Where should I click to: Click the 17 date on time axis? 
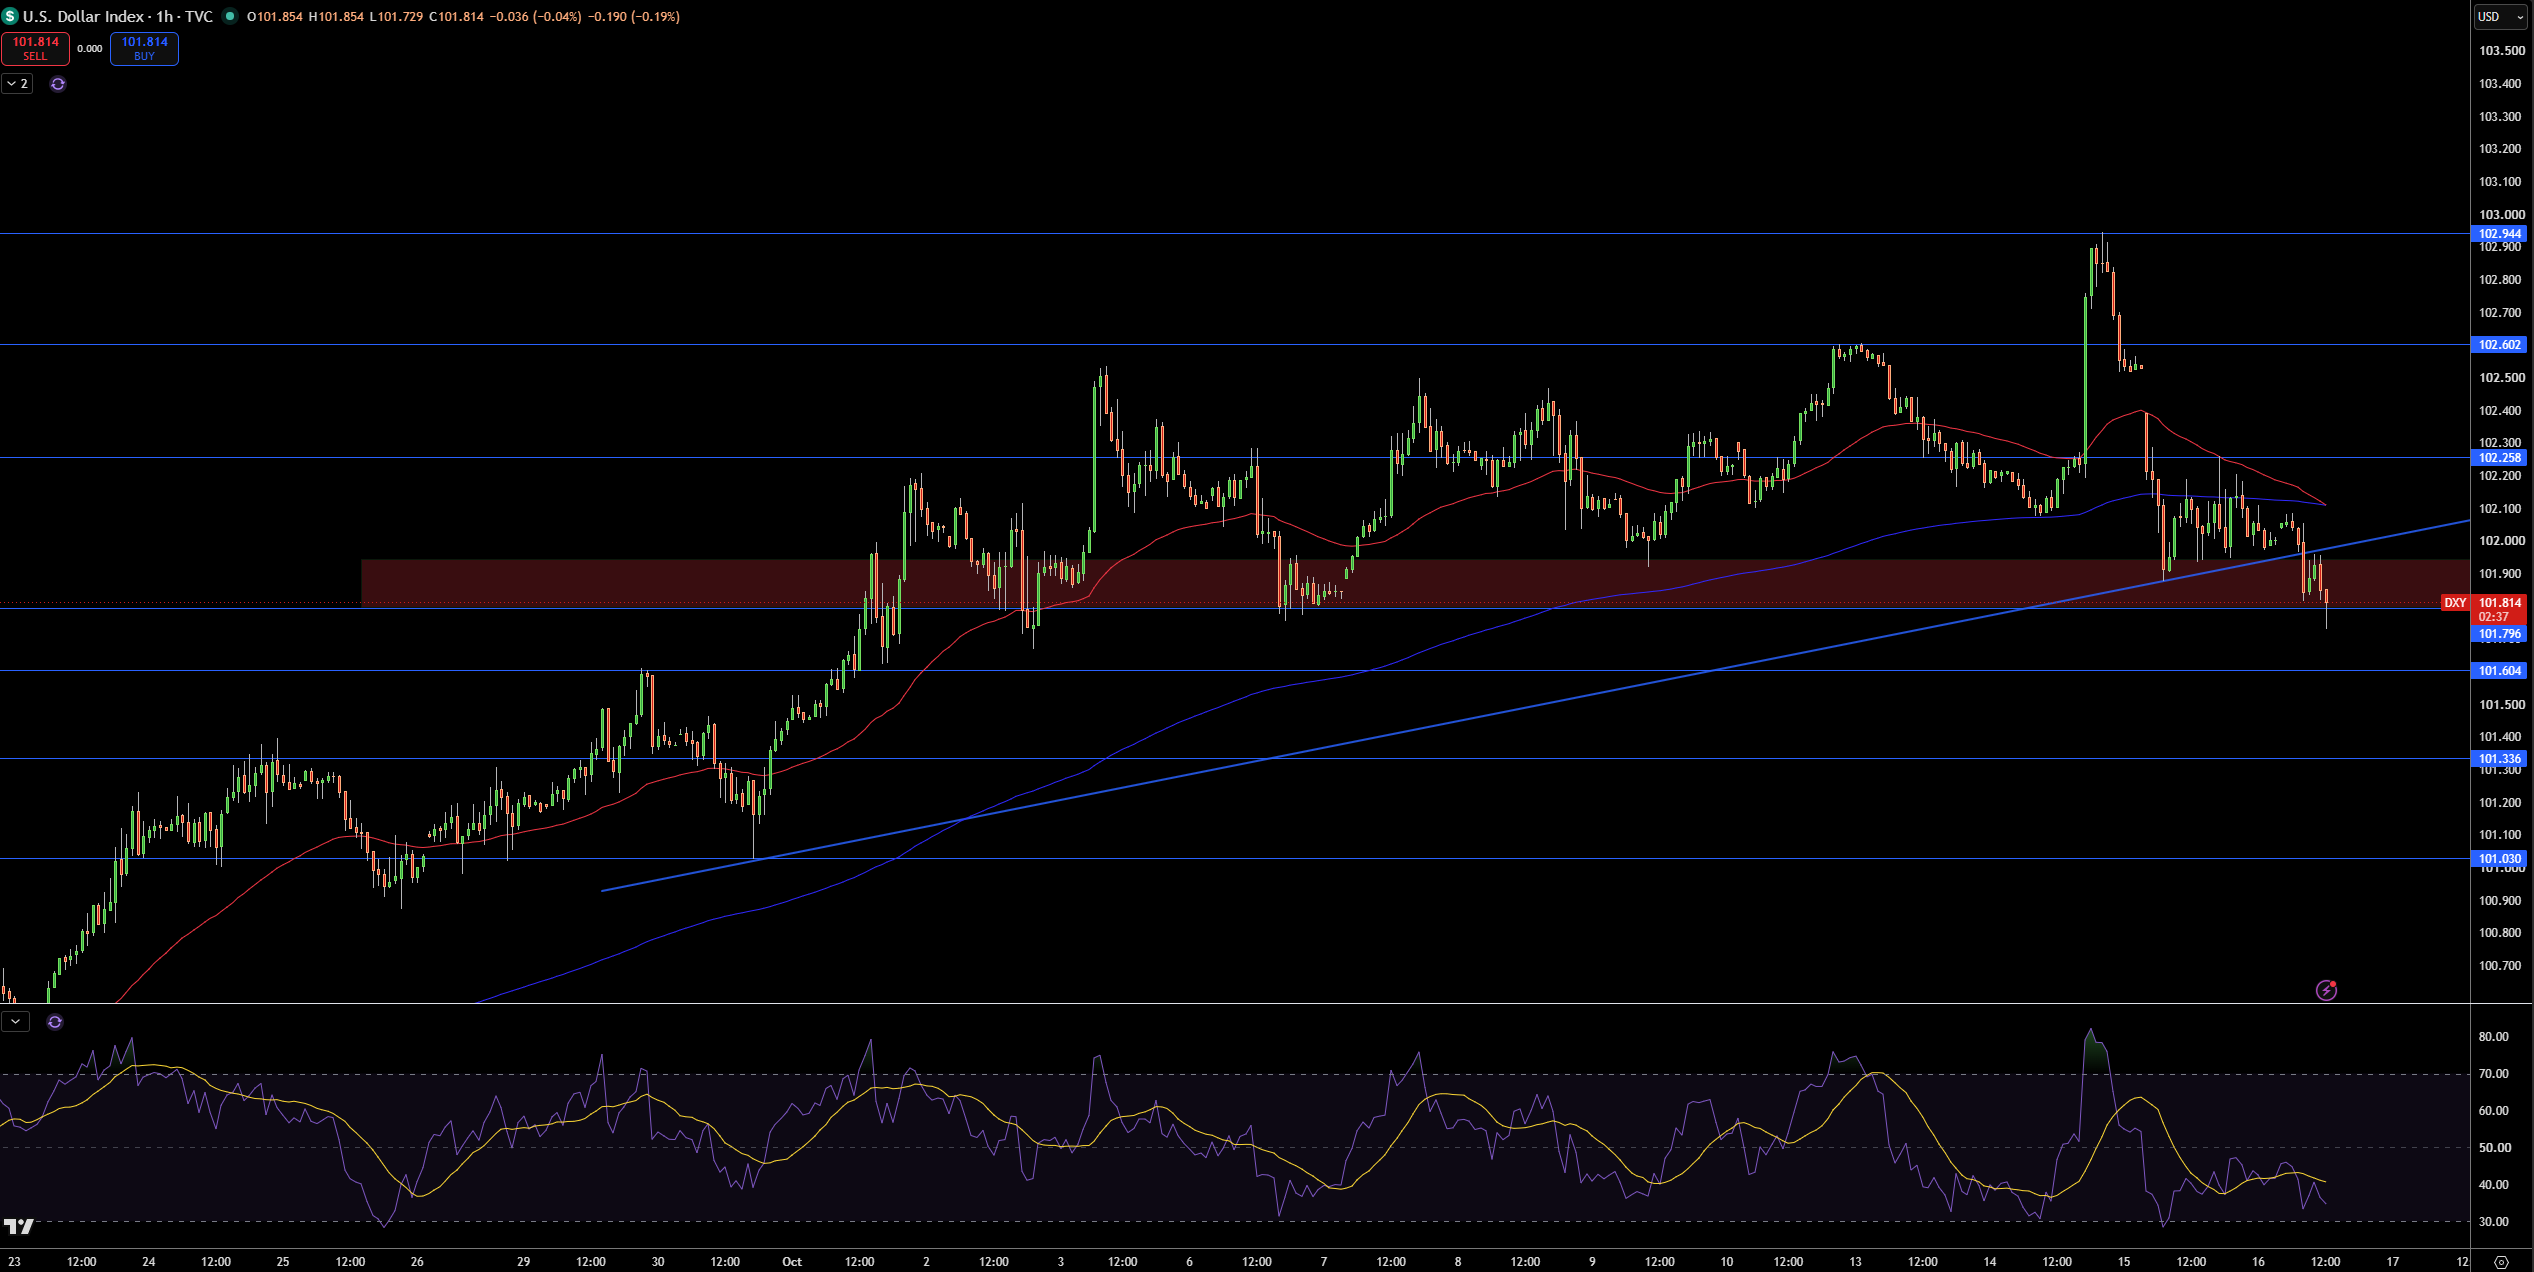click(2393, 1262)
